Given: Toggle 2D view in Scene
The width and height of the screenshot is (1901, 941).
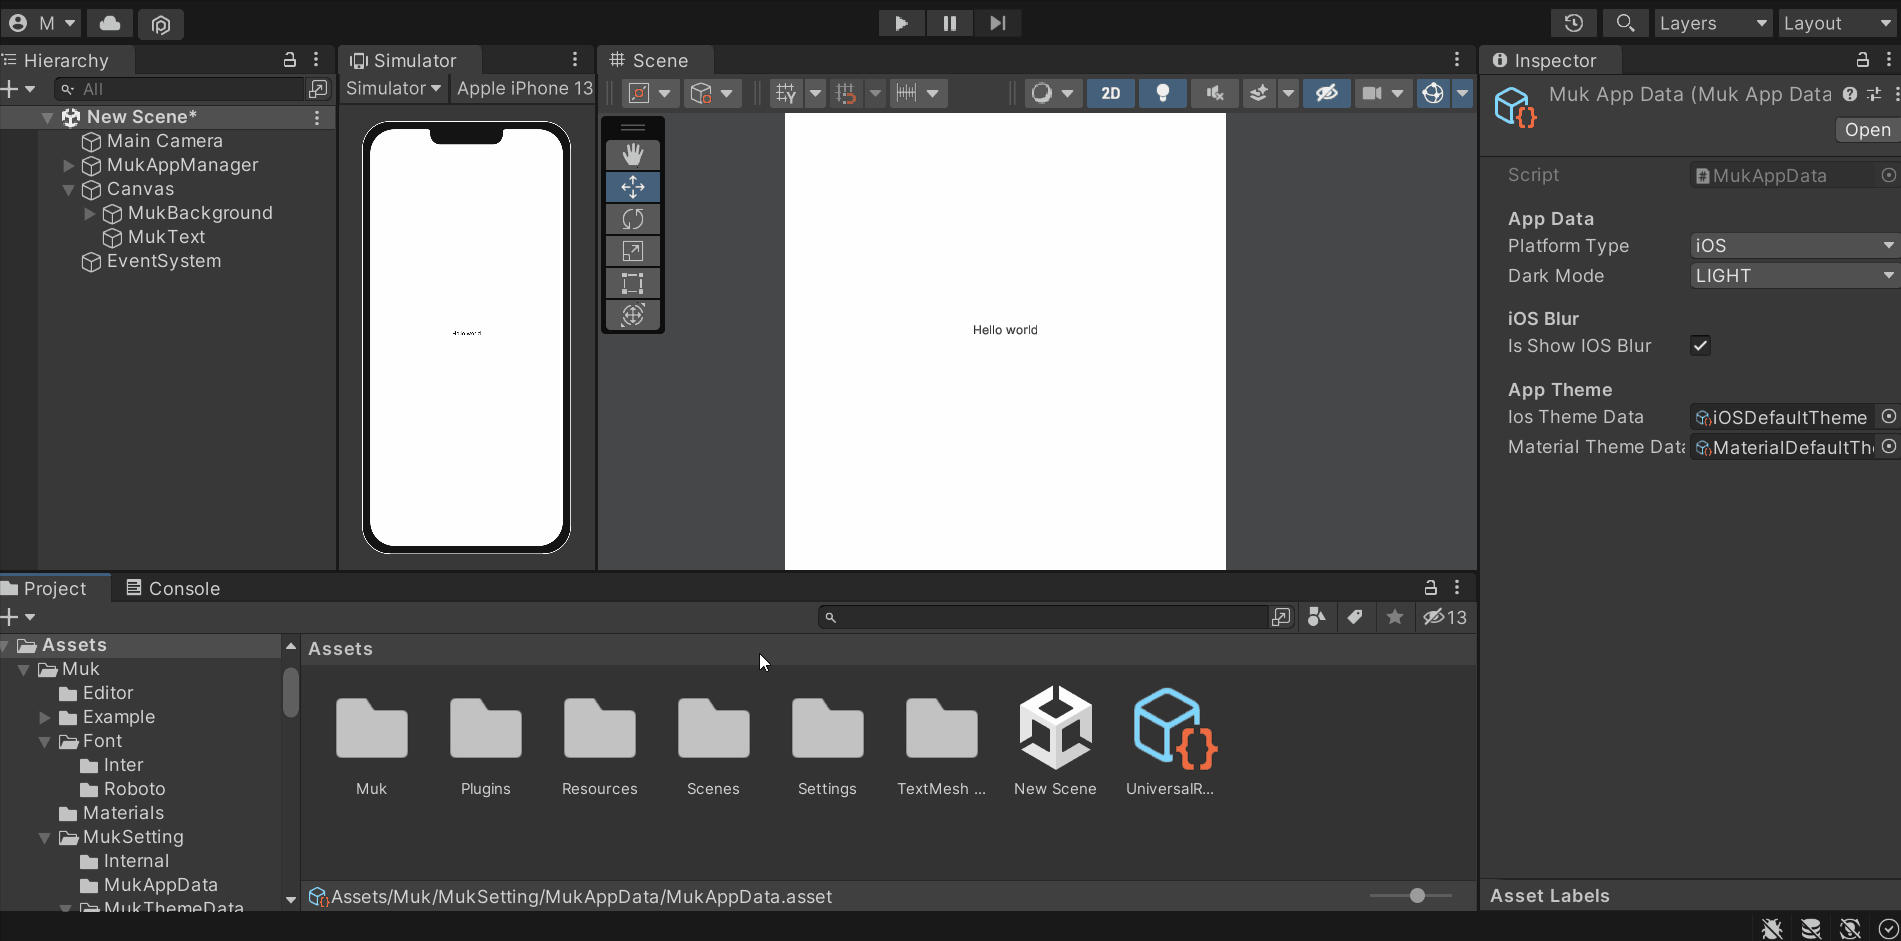Looking at the screenshot, I should pos(1110,93).
